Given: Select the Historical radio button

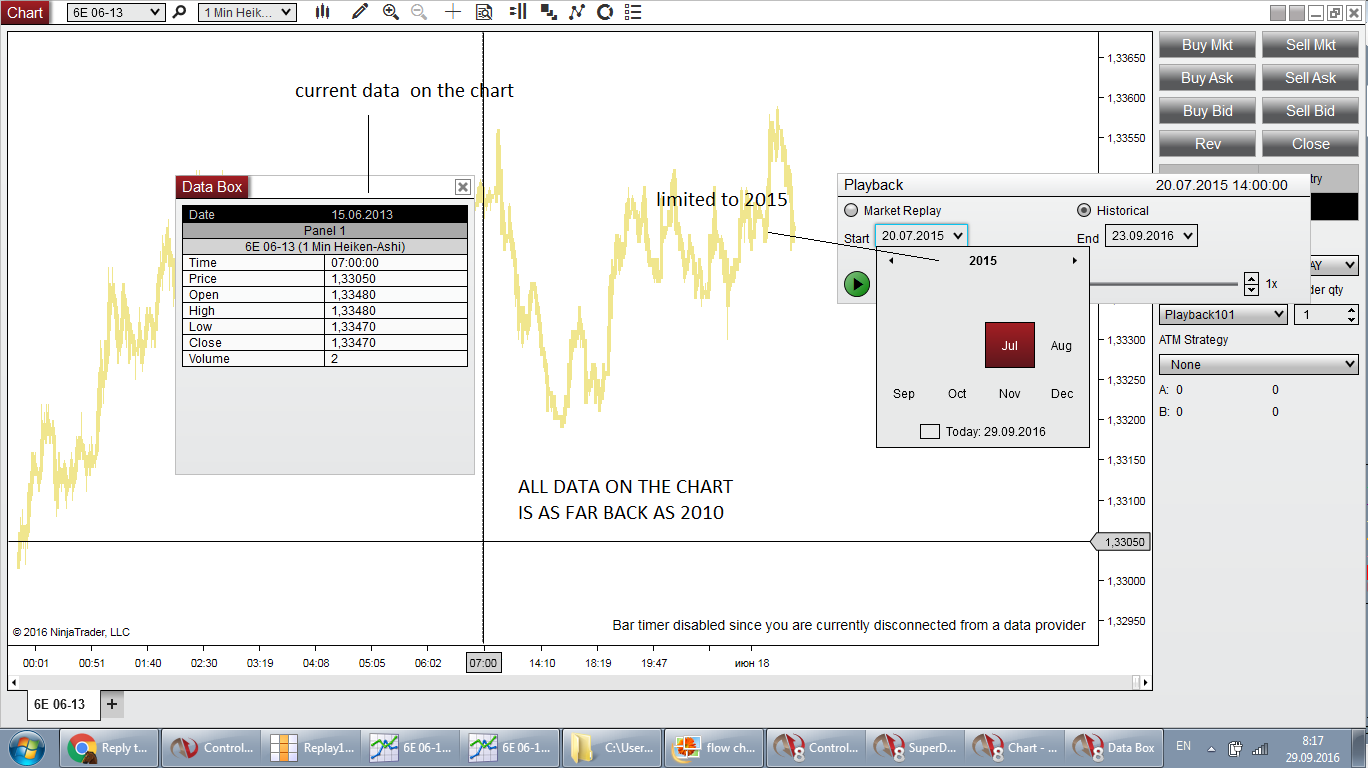Looking at the screenshot, I should pos(1083,211).
